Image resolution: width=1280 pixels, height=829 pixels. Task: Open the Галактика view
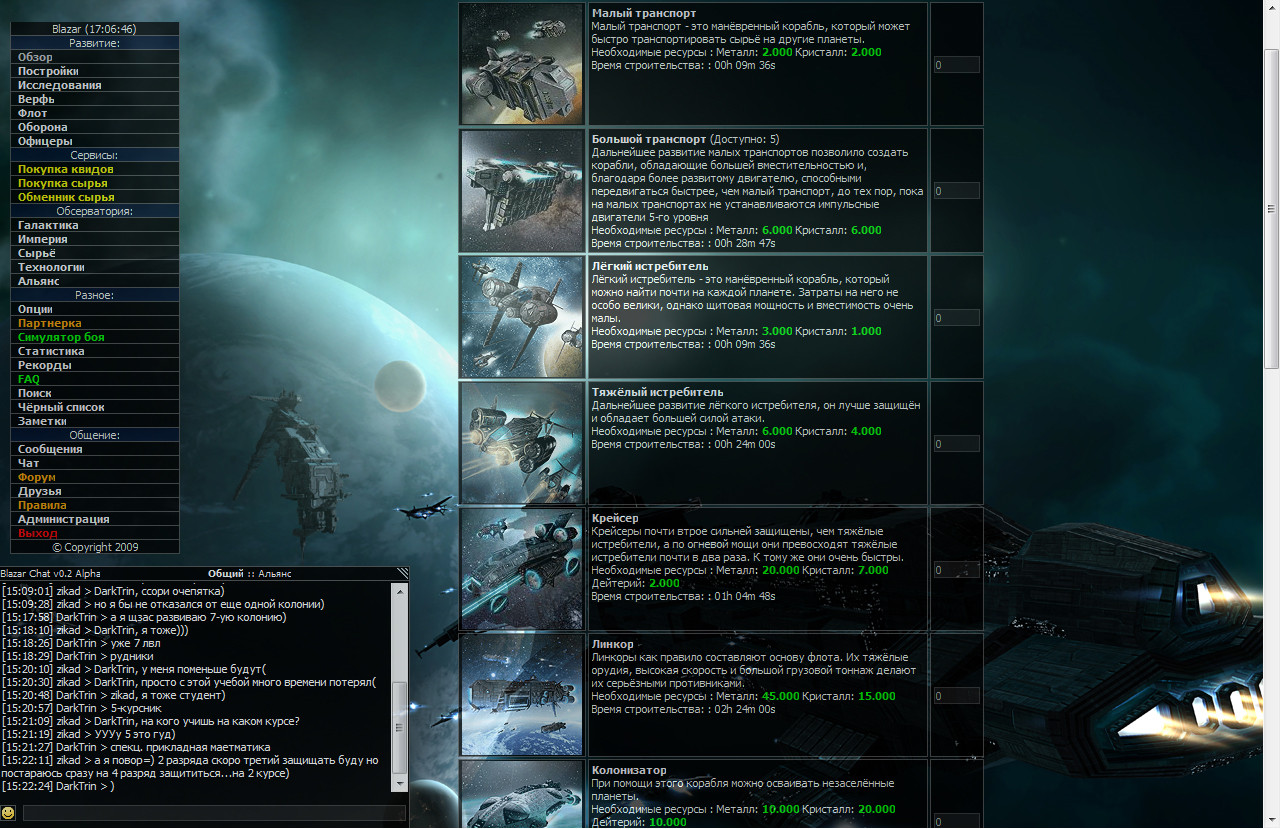pos(48,225)
